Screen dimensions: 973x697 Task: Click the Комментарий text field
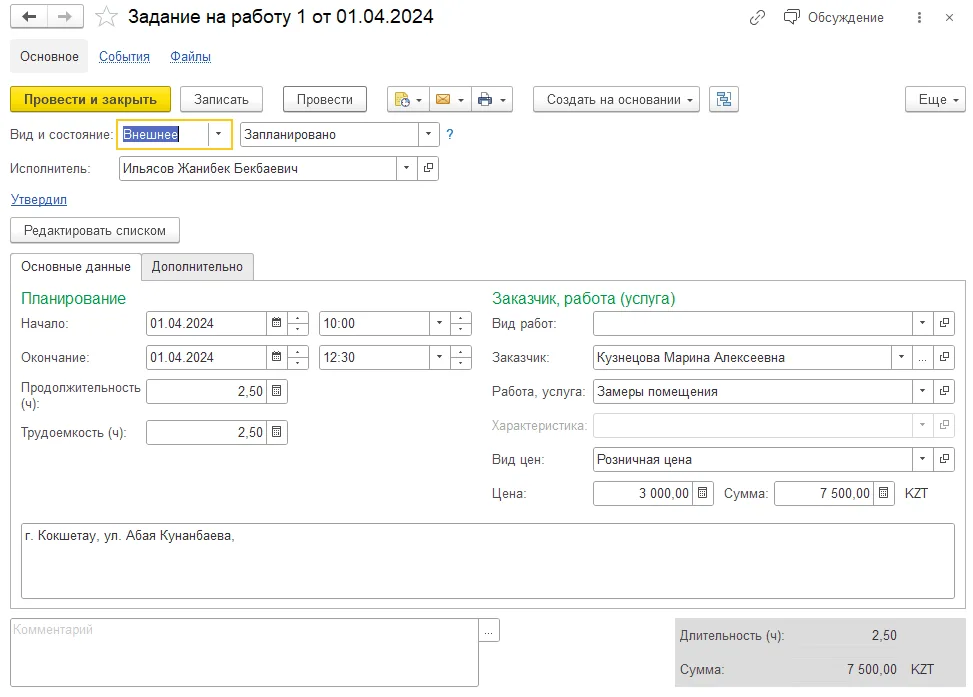[x=244, y=652]
